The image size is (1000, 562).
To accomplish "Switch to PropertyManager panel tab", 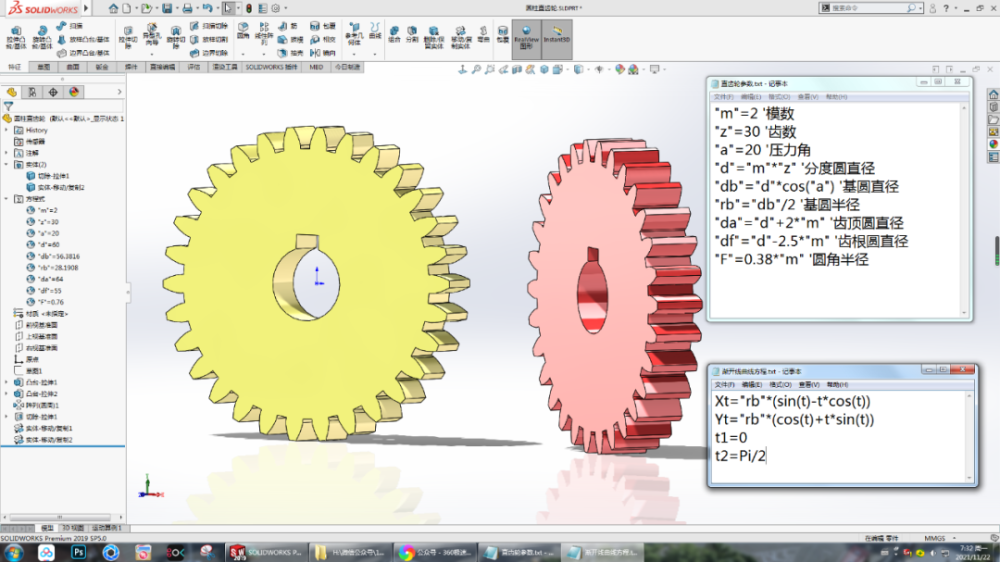I will coord(32,92).
